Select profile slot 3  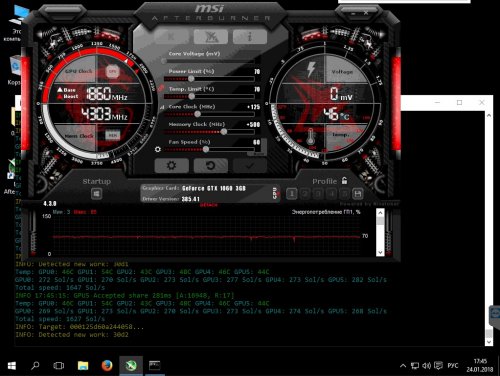(x=318, y=194)
